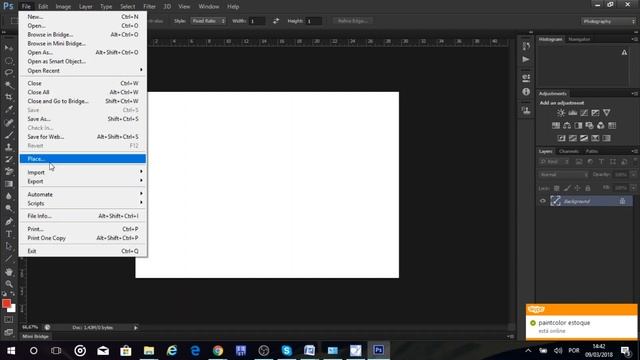
Task: Switch to the Channels tab
Action: click(569, 151)
